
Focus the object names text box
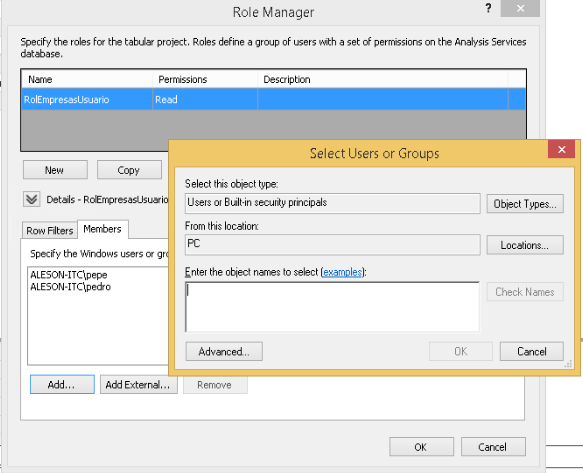[x=332, y=307]
